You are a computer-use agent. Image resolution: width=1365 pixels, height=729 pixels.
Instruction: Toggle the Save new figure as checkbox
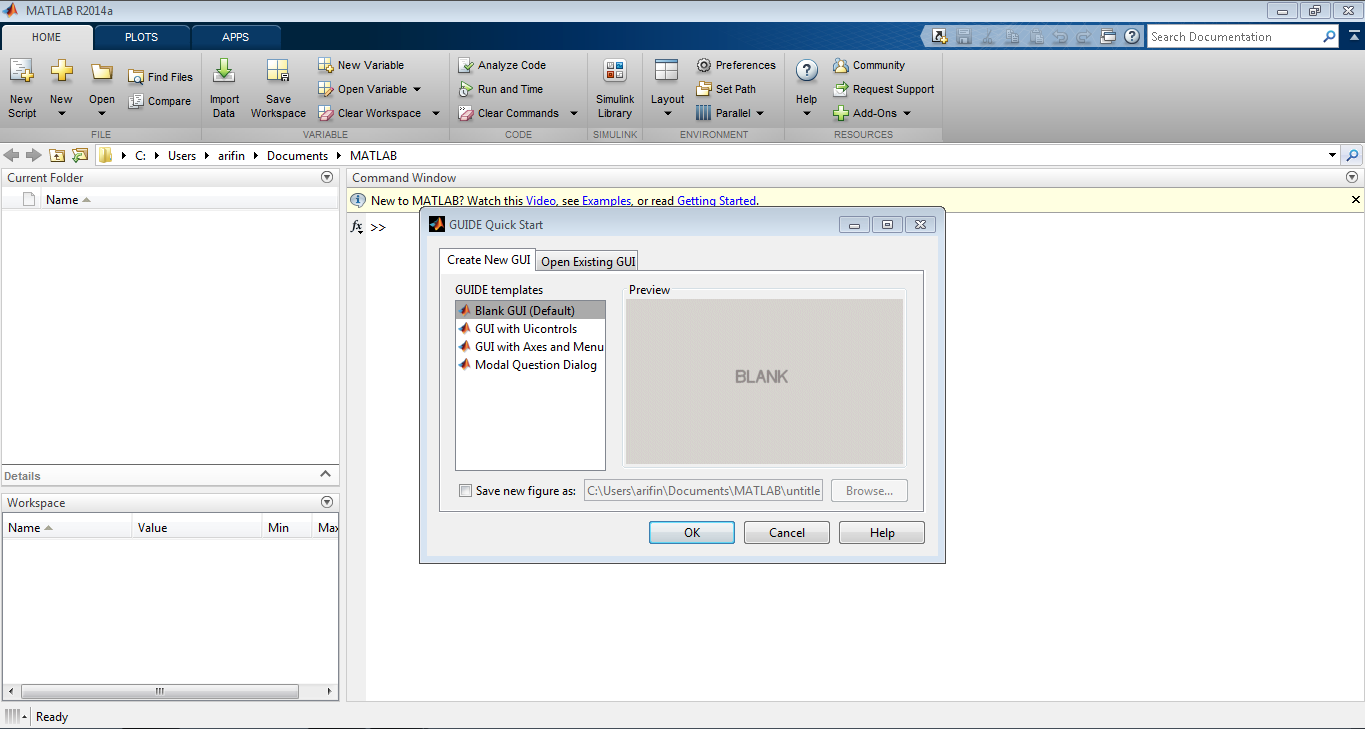point(465,491)
